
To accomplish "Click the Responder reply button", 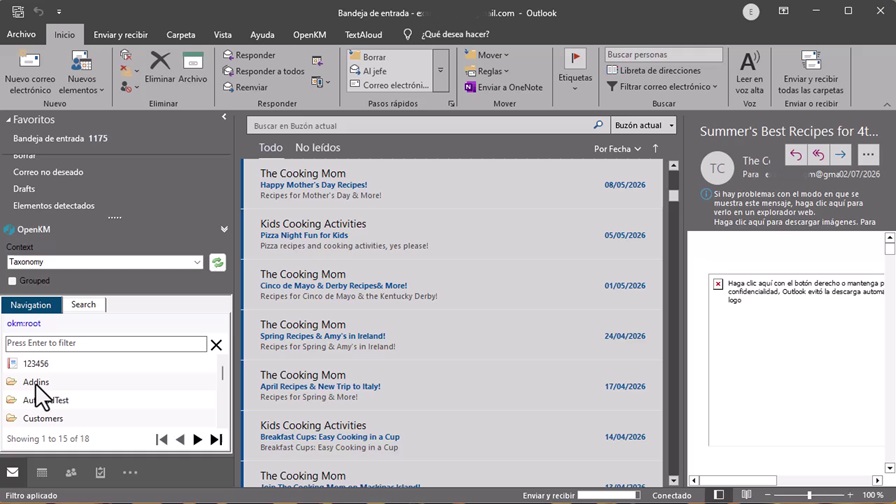I will coord(249,55).
